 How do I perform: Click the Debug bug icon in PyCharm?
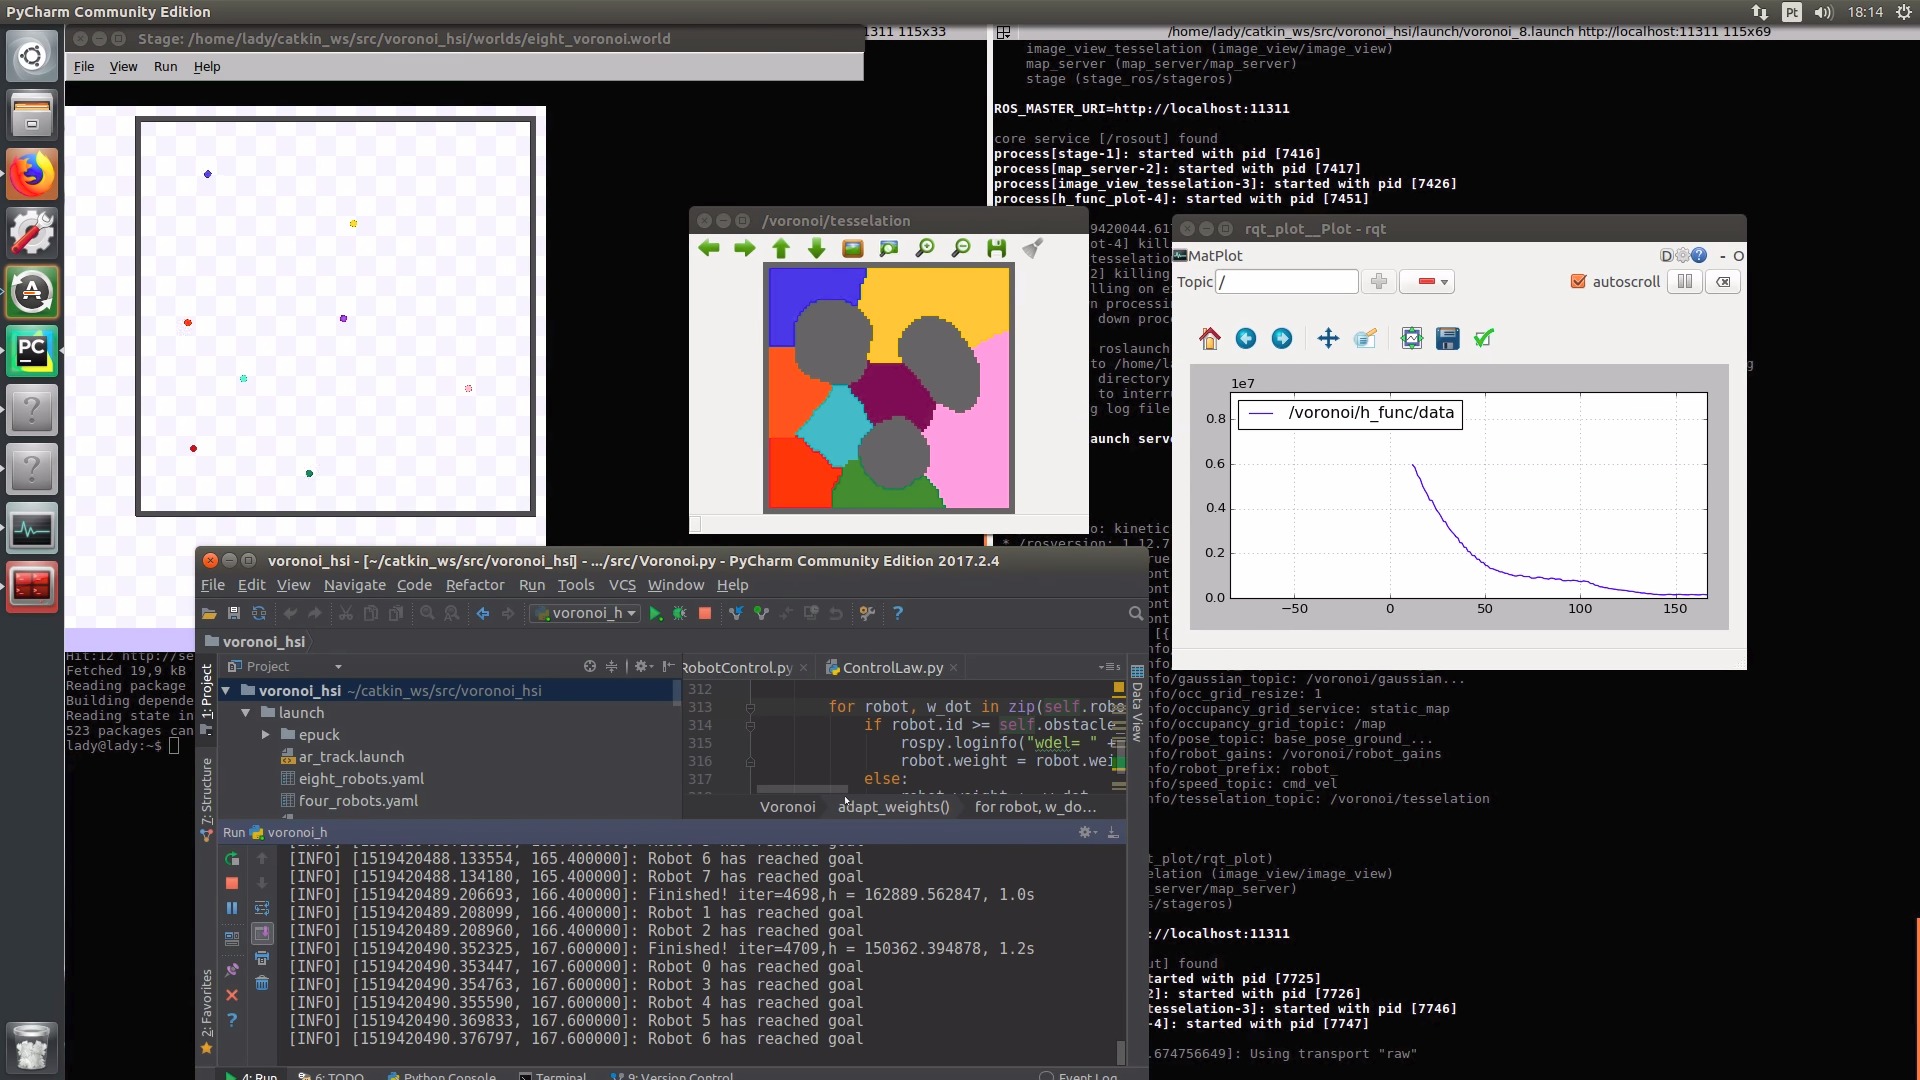click(x=680, y=613)
